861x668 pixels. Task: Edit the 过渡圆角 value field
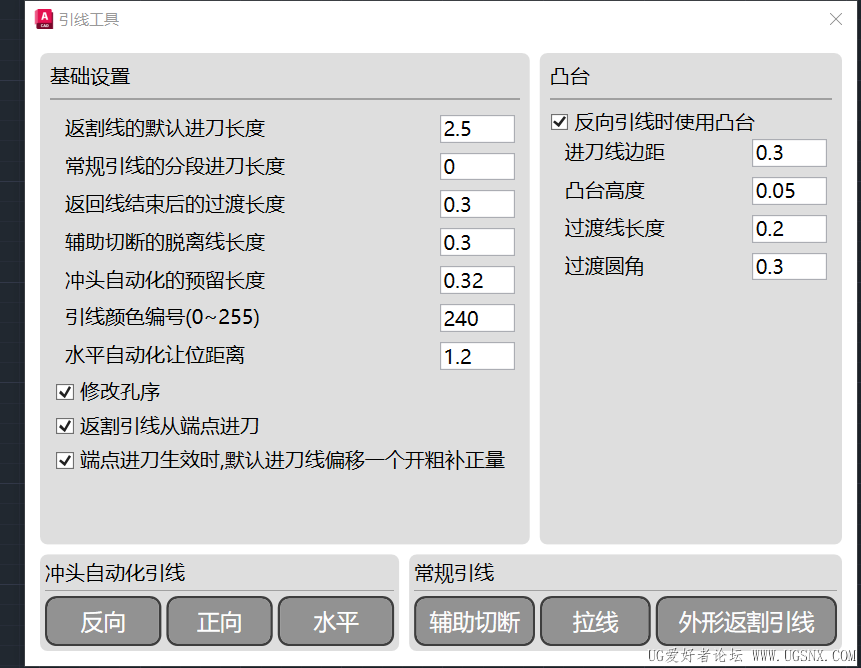pyautogui.click(x=789, y=266)
